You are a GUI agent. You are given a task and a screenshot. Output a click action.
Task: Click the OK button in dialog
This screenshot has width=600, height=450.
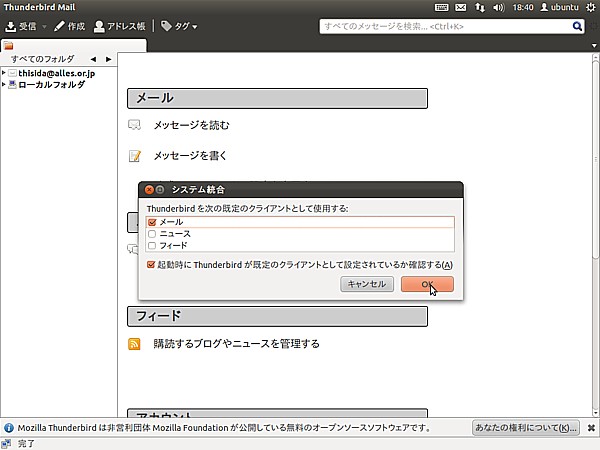pos(427,284)
